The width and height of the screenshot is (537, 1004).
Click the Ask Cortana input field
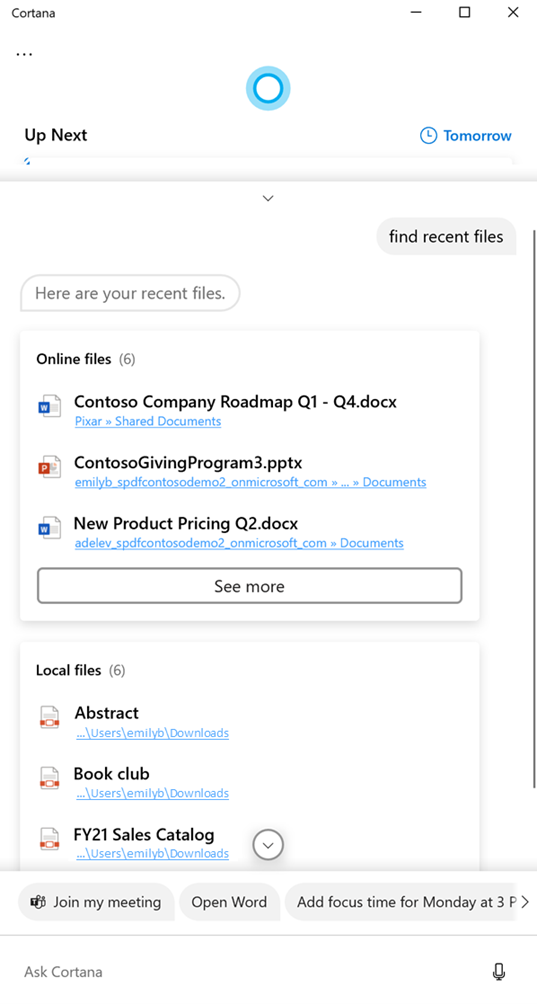tap(250, 971)
